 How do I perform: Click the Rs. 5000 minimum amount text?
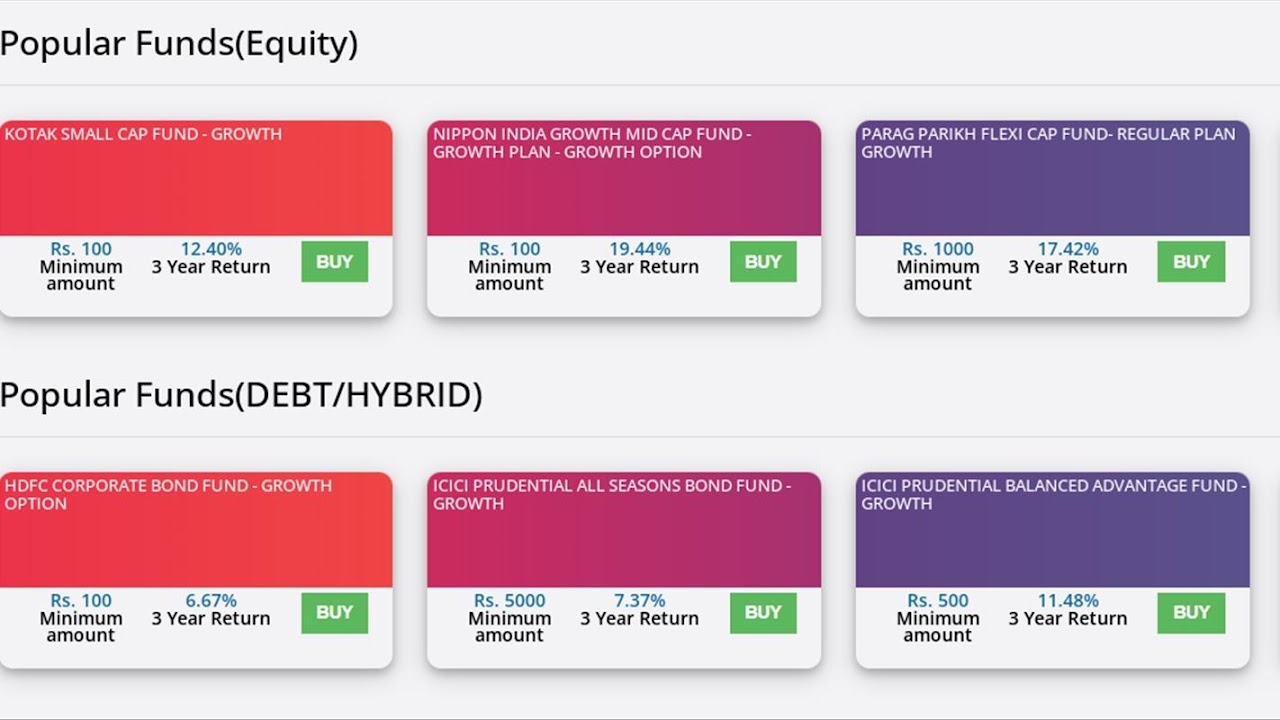click(509, 601)
